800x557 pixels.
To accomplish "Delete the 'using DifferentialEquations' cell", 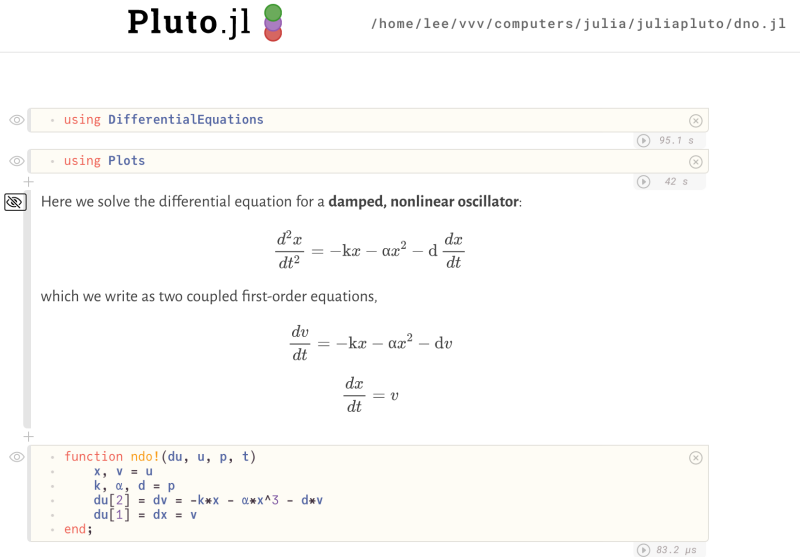I will click(x=696, y=121).
